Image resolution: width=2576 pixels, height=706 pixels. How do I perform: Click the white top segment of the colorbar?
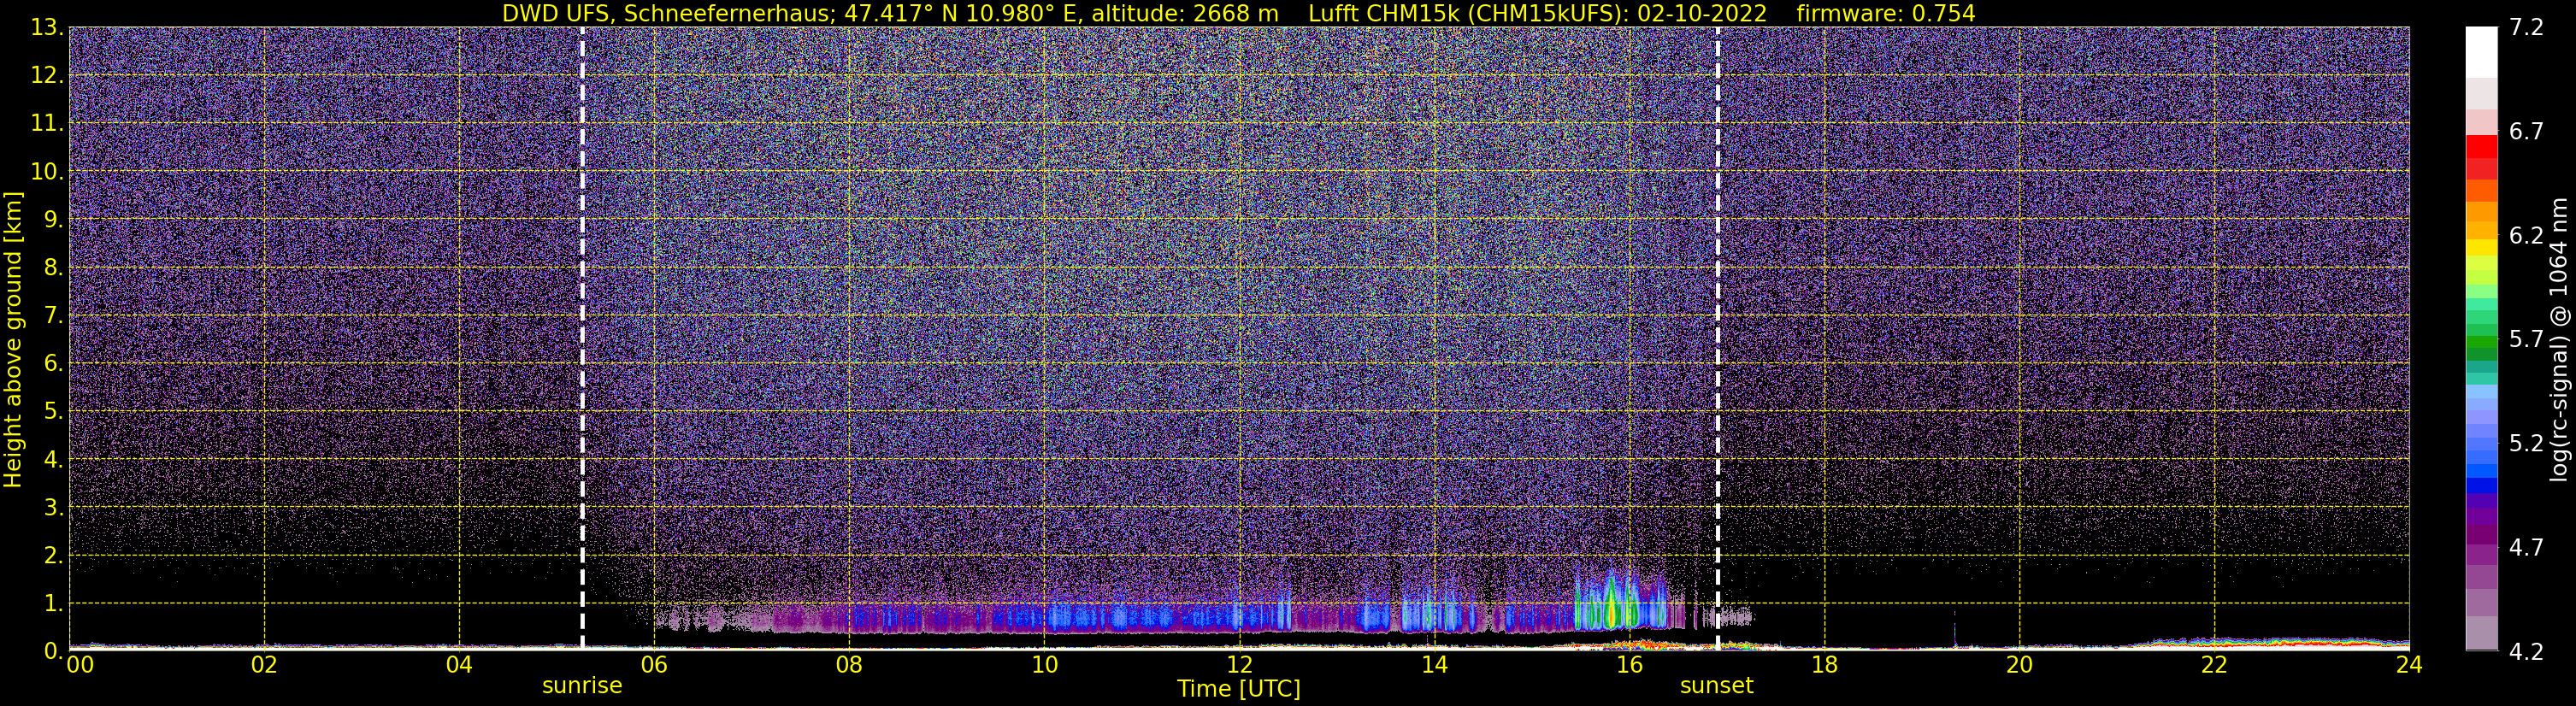(2481, 52)
